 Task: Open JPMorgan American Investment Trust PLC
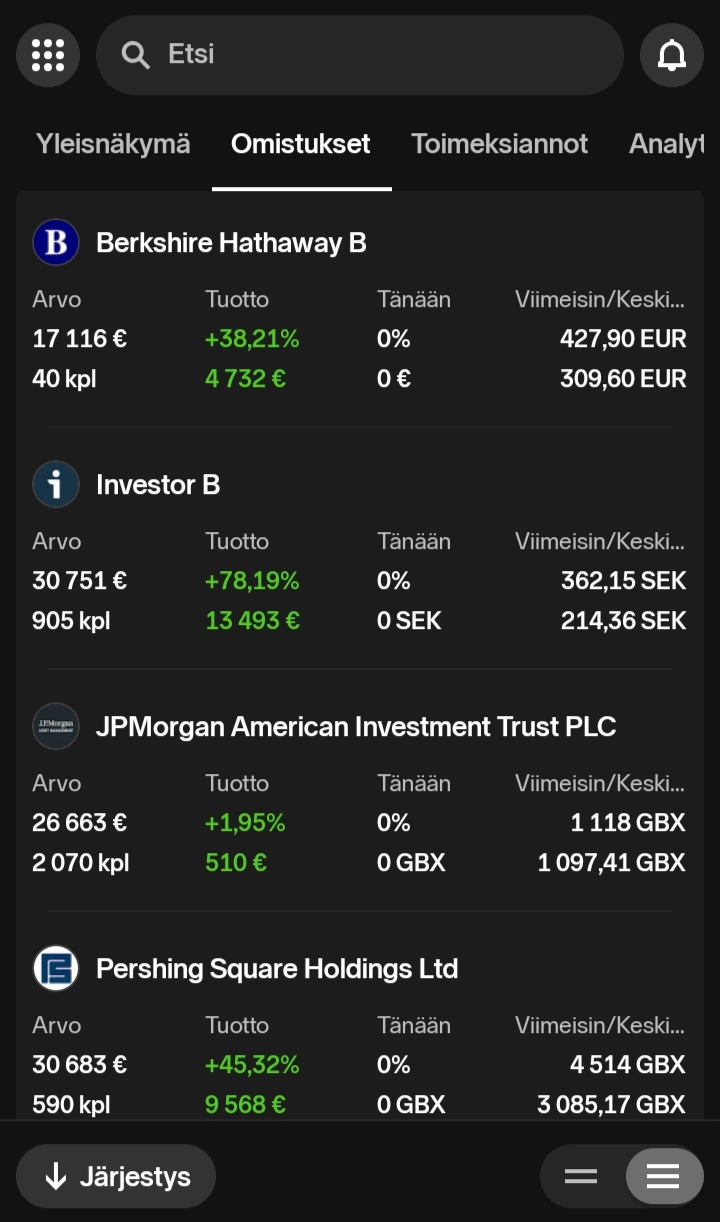pos(356,726)
